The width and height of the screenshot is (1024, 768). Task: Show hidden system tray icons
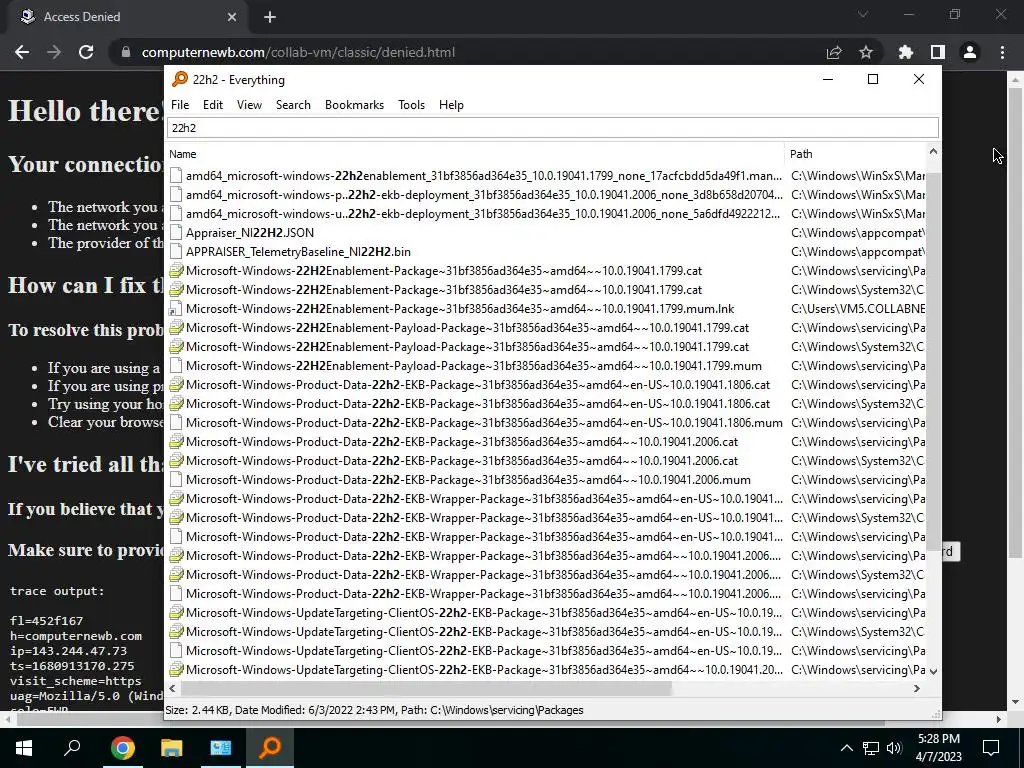(846, 748)
